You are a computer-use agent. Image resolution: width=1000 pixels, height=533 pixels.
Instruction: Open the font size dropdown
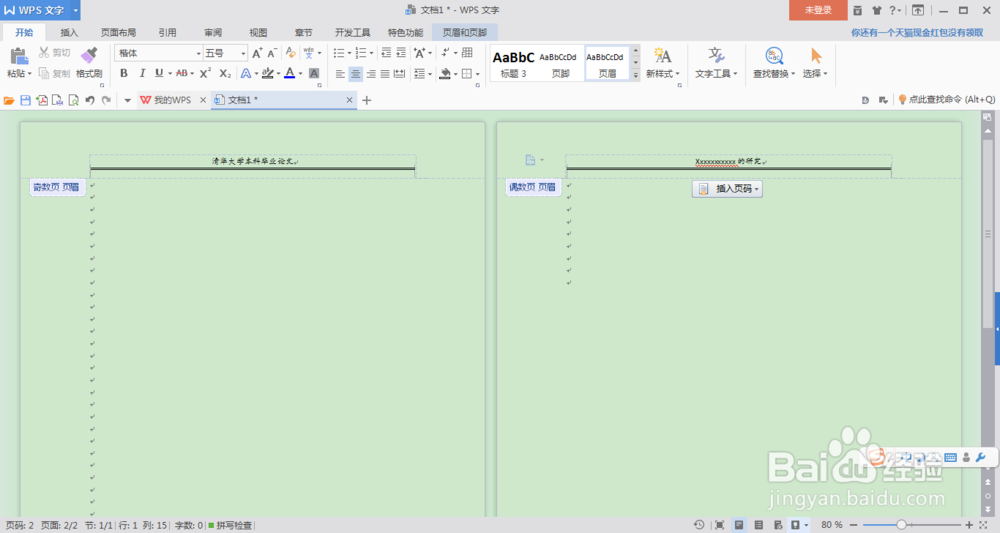243,53
